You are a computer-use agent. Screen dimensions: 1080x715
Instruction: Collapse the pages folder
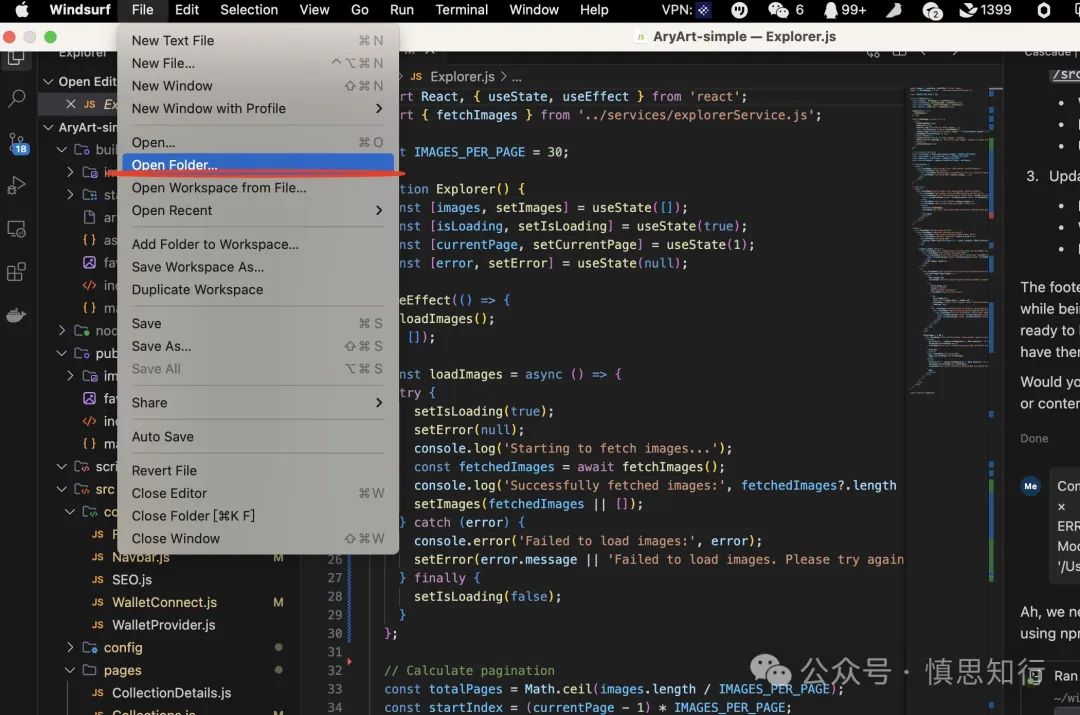tap(70, 670)
